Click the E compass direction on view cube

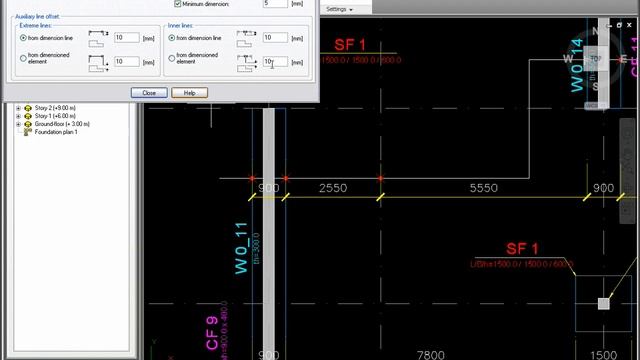(623, 59)
